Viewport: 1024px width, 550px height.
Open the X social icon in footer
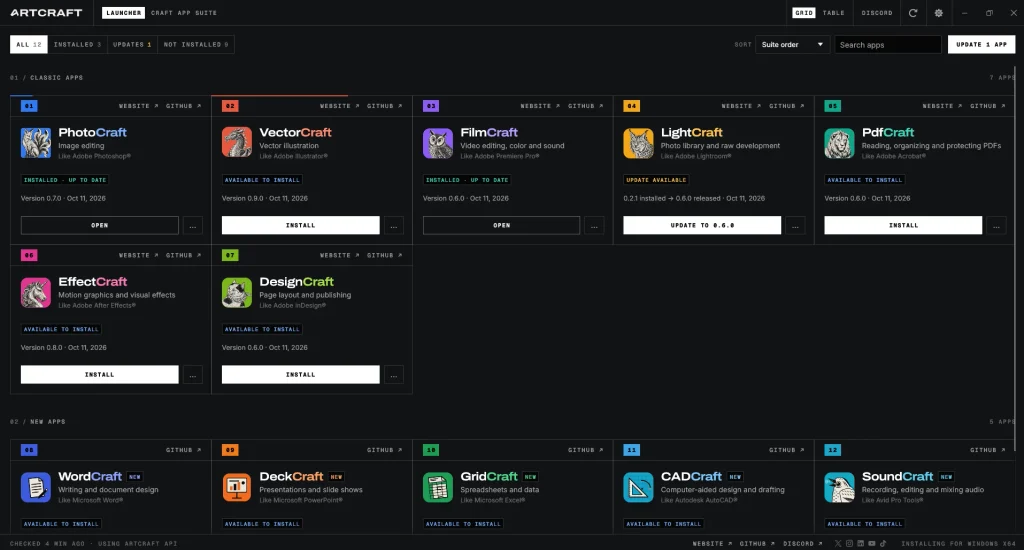[838, 543]
